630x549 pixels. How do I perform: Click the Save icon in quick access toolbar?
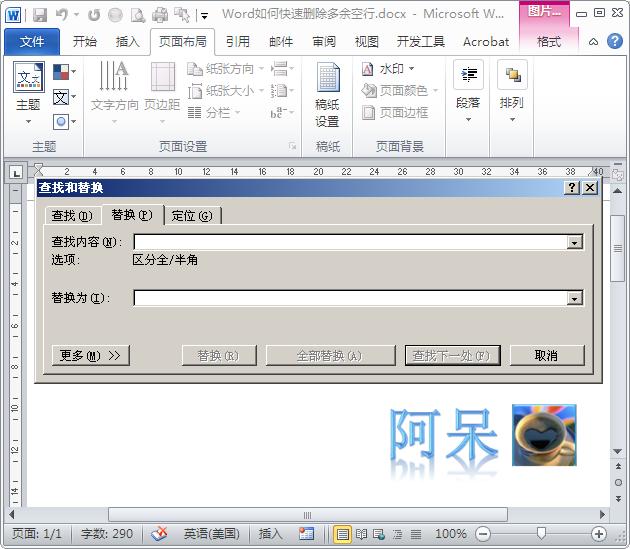[x=40, y=15]
